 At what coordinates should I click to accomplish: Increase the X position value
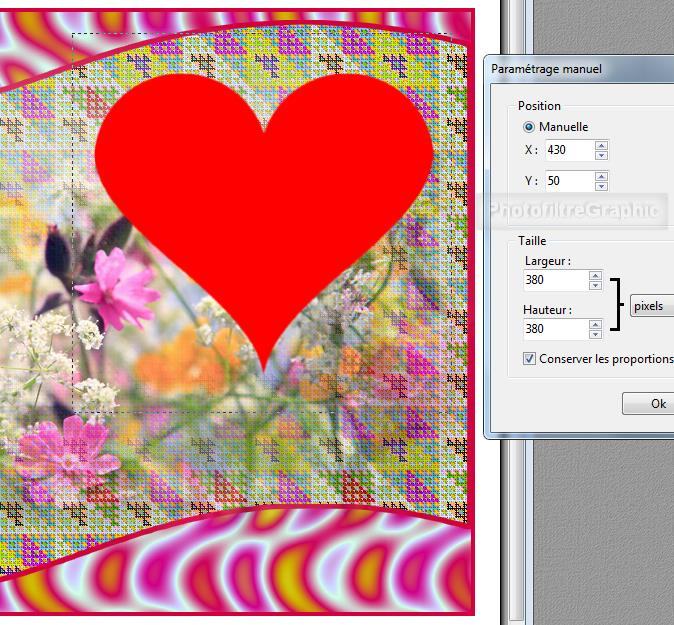point(601,145)
